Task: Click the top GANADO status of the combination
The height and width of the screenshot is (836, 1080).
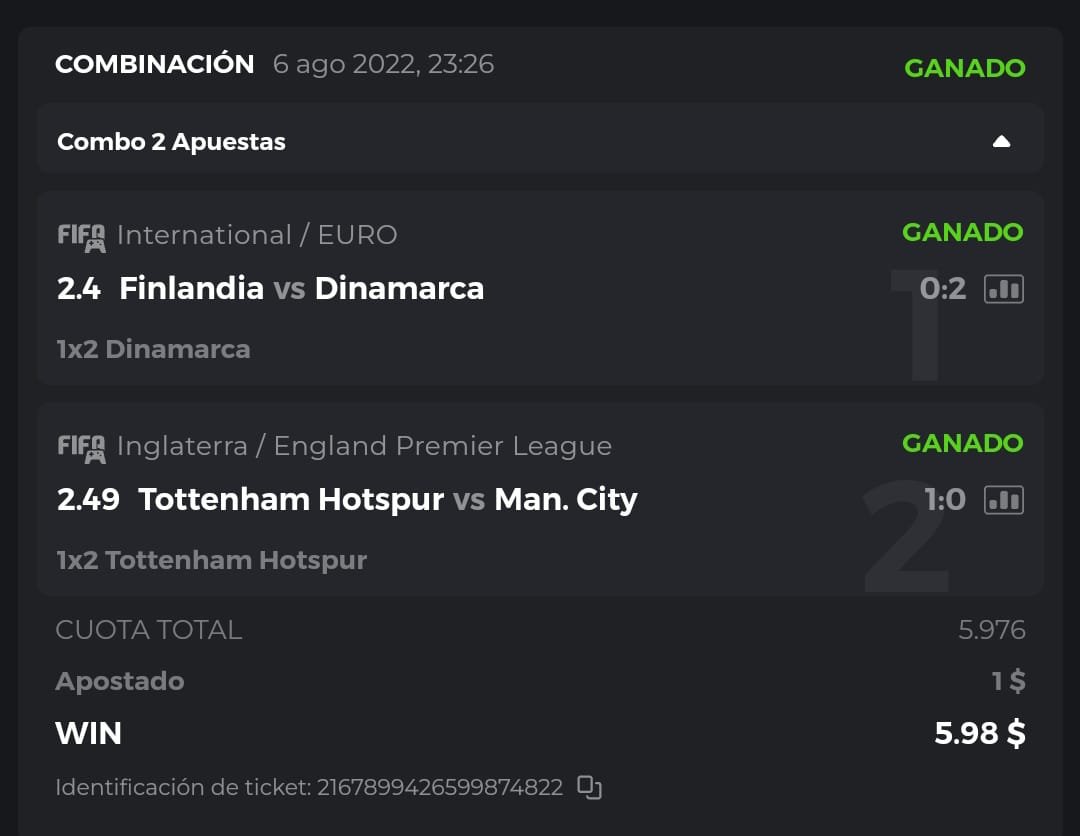Action: coord(964,68)
